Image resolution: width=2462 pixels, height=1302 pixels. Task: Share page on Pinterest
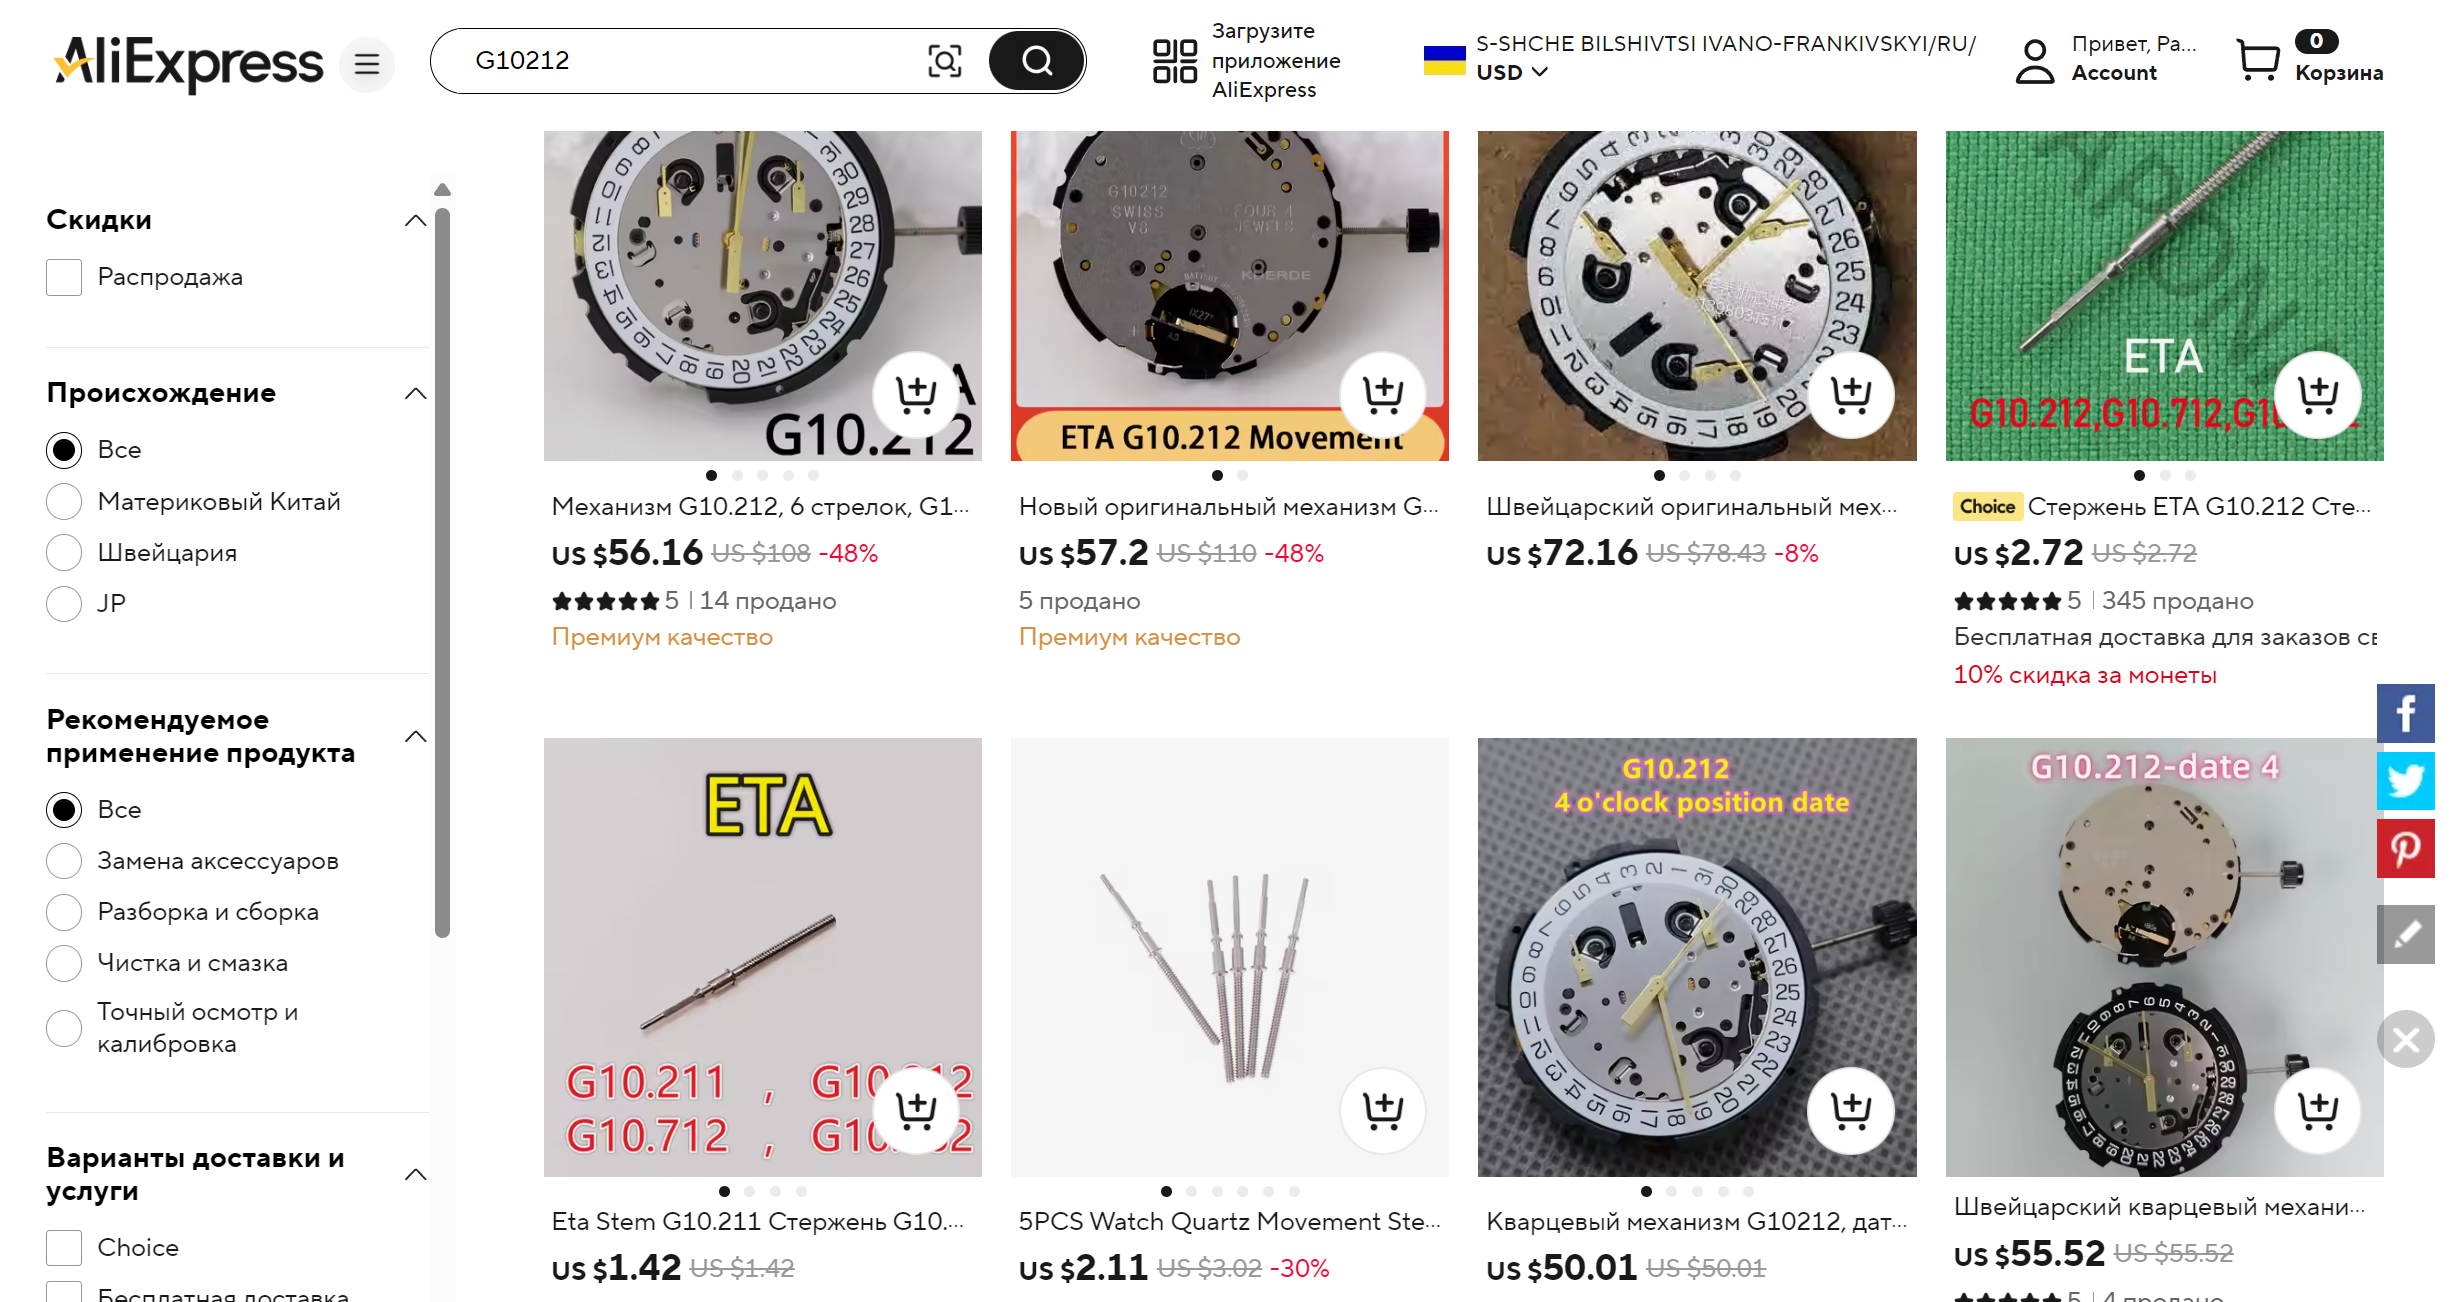pyautogui.click(x=2406, y=848)
